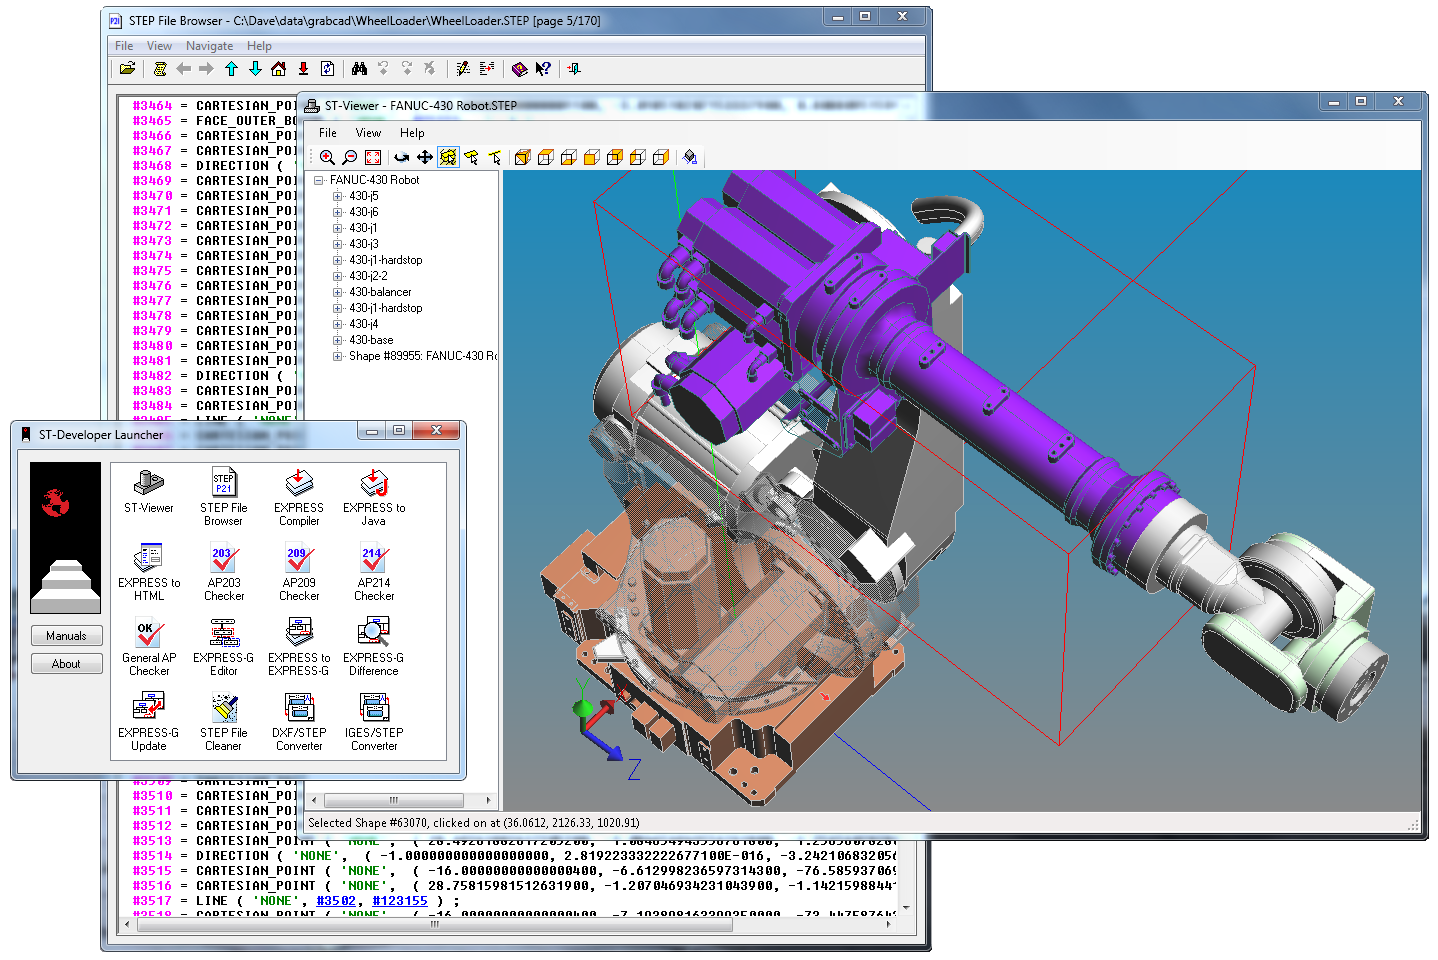Click the cyan up arrow in STEP File Browser

(x=231, y=69)
